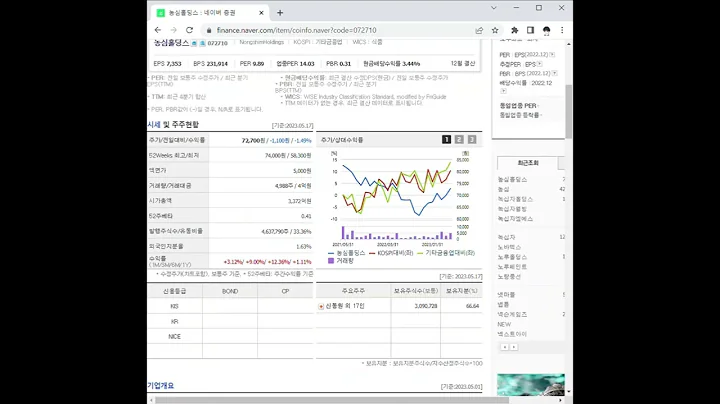Go to next recent-list page

coord(514,347)
